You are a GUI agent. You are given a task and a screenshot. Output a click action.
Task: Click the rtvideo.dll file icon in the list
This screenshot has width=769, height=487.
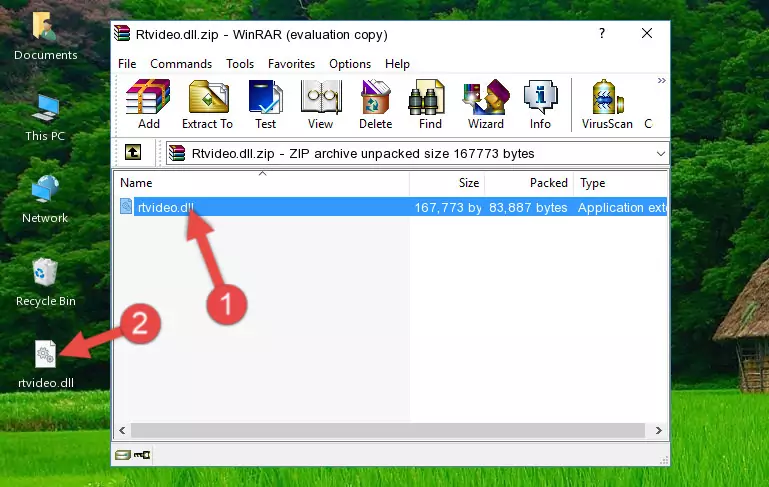tap(126, 206)
